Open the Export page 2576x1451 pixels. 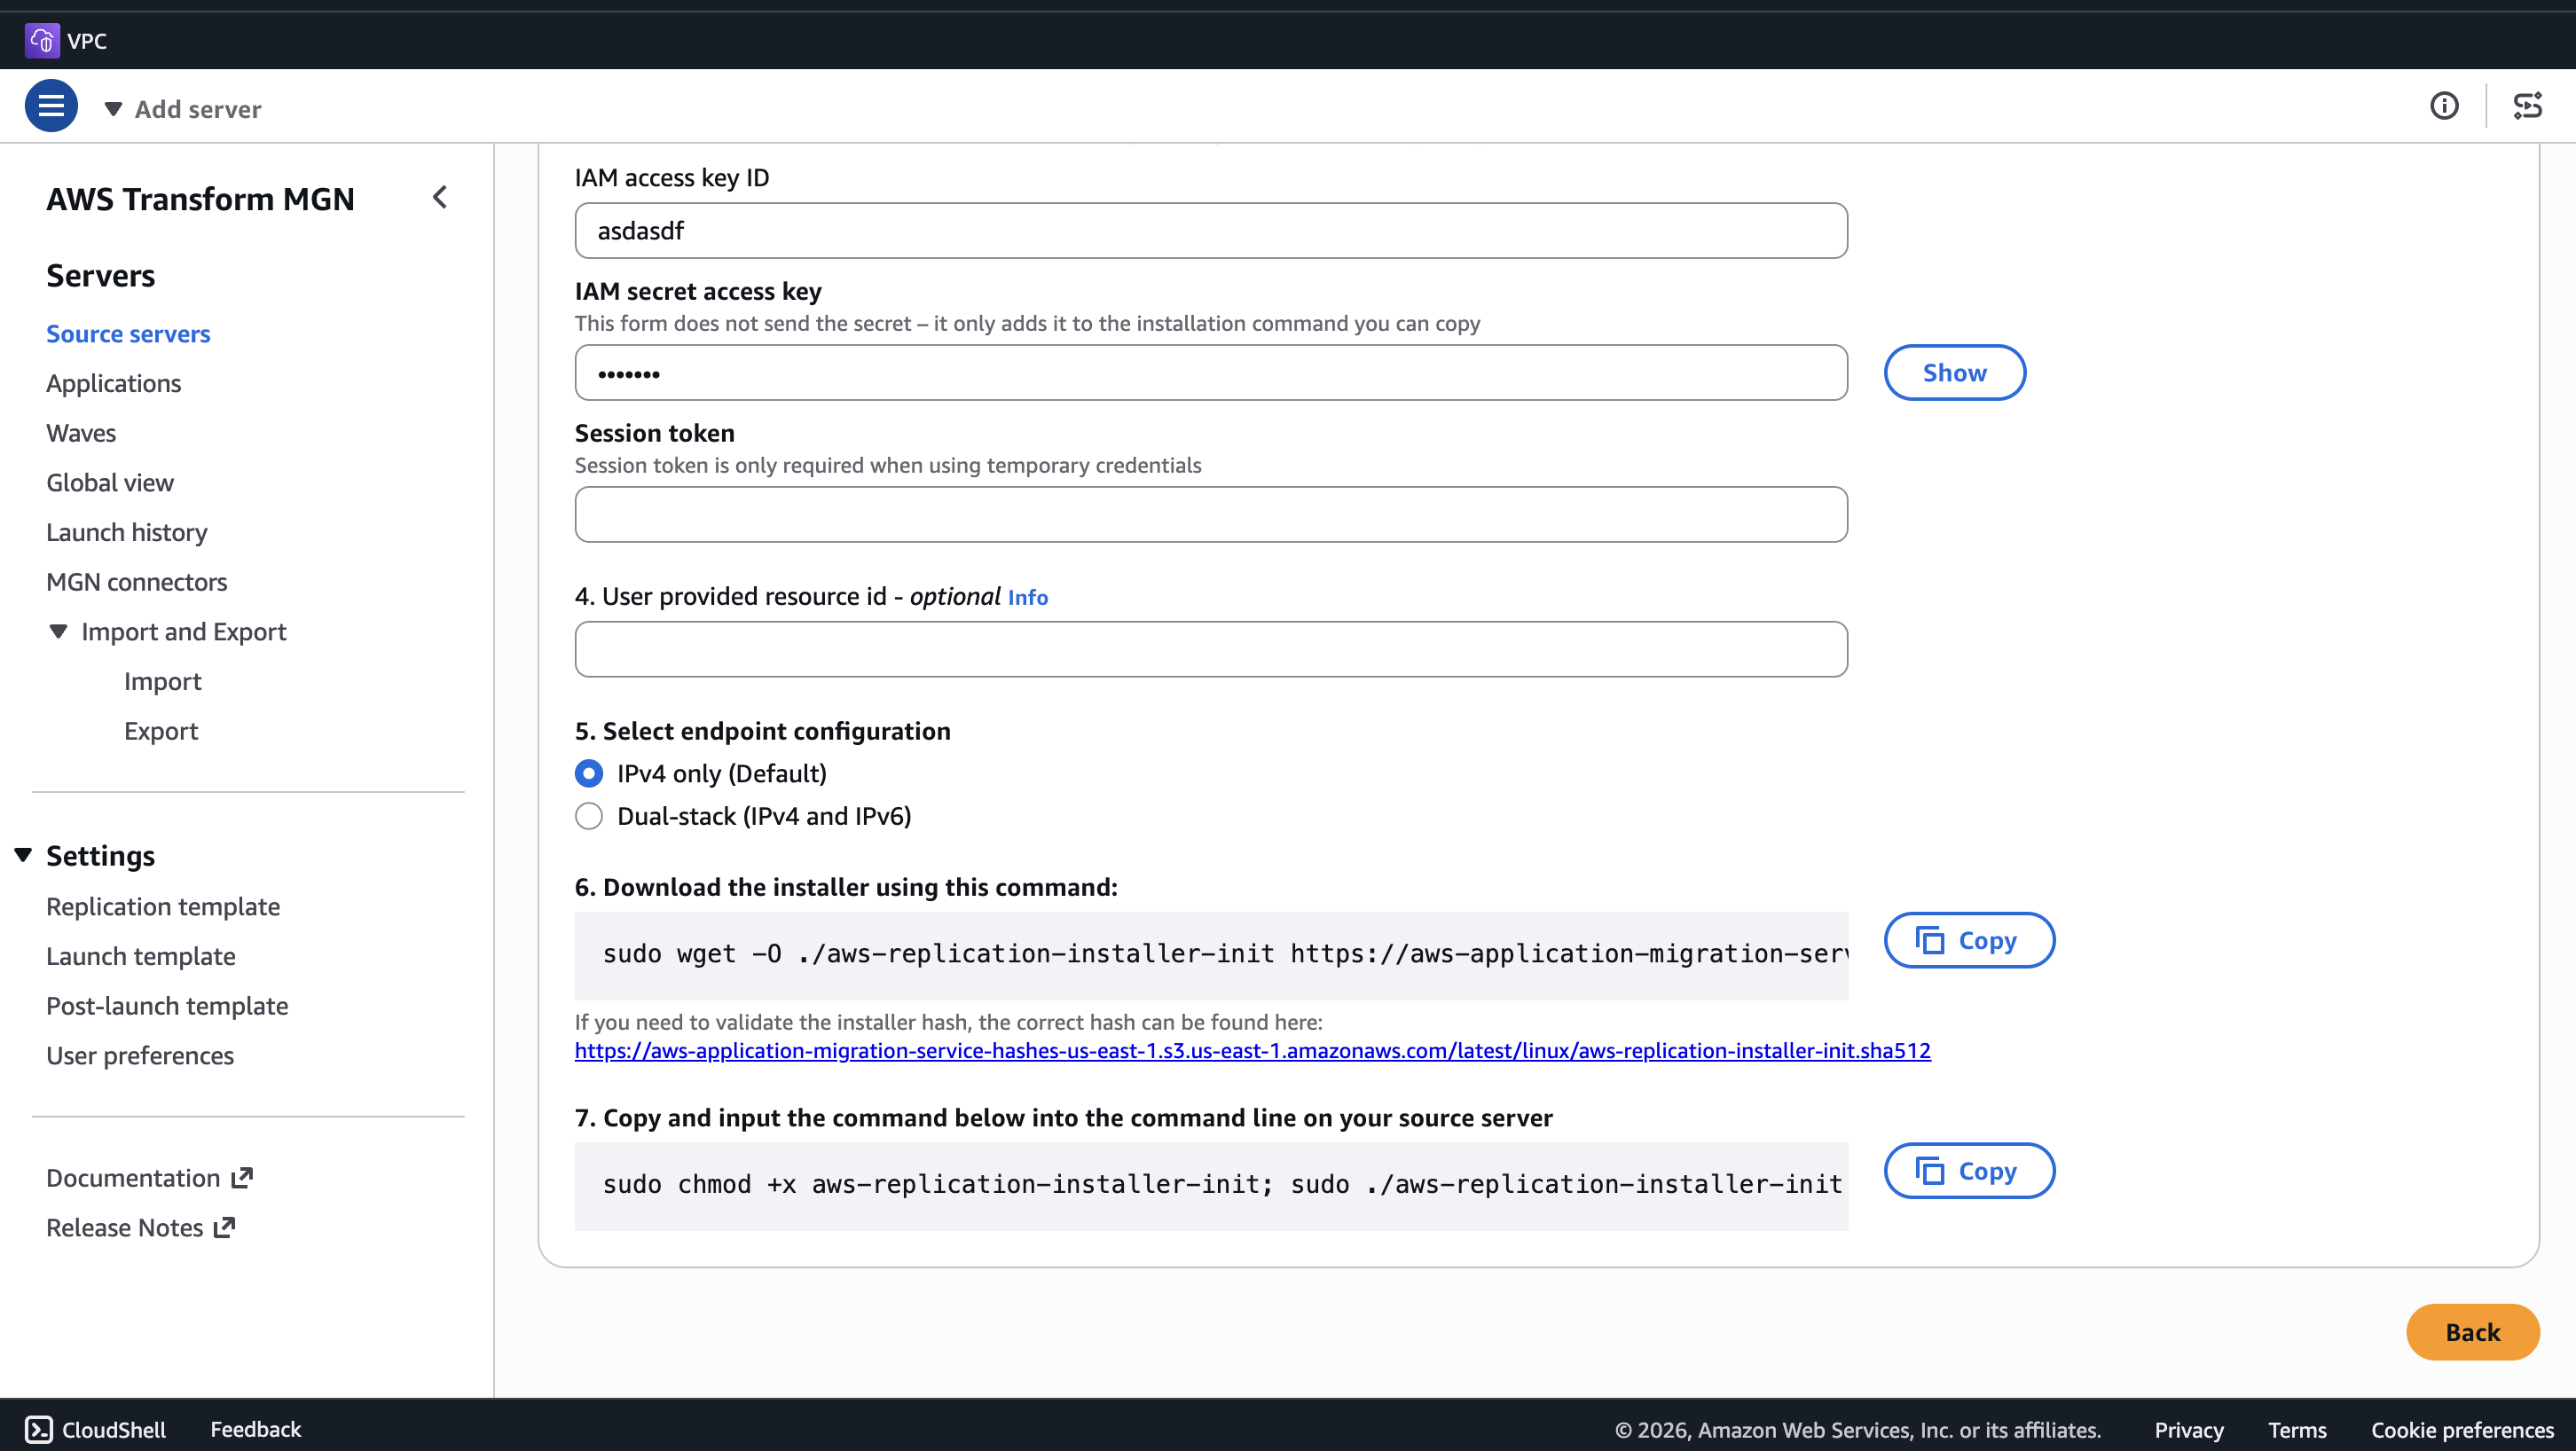pos(161,731)
